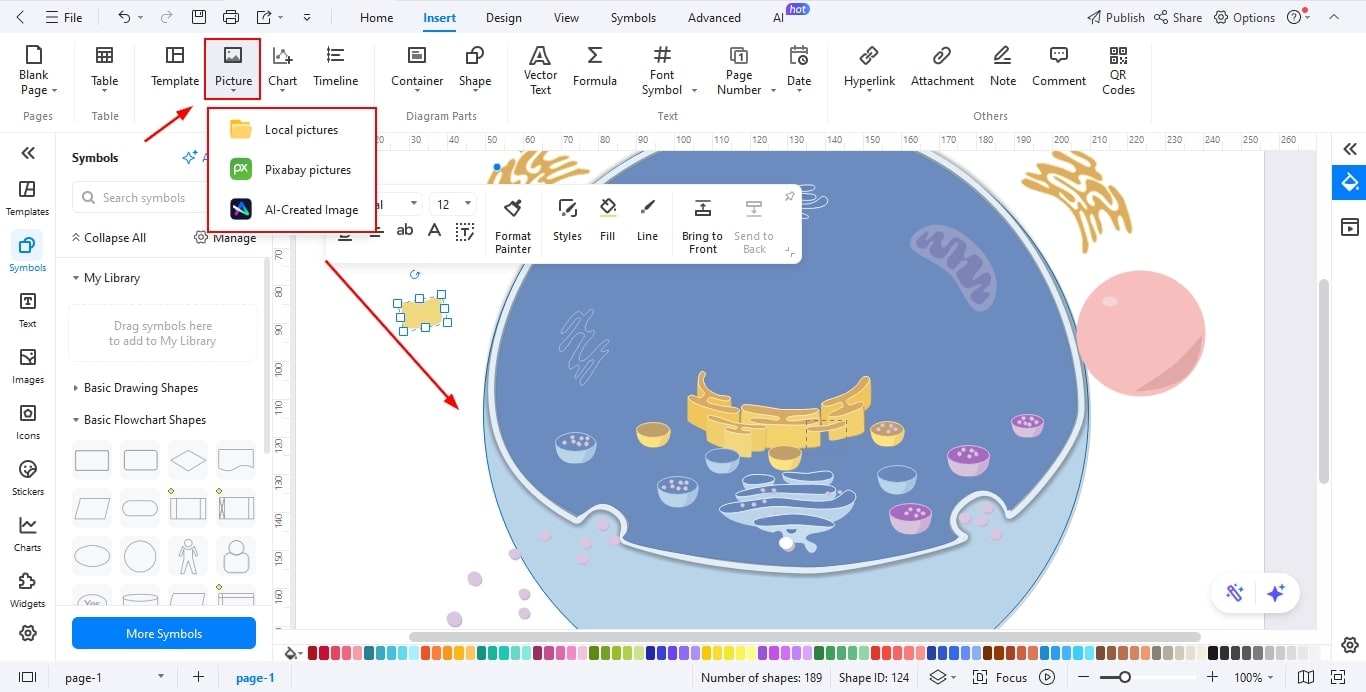Click the Publish button
Screen dimensions: 1366x692
[x=1115, y=17]
